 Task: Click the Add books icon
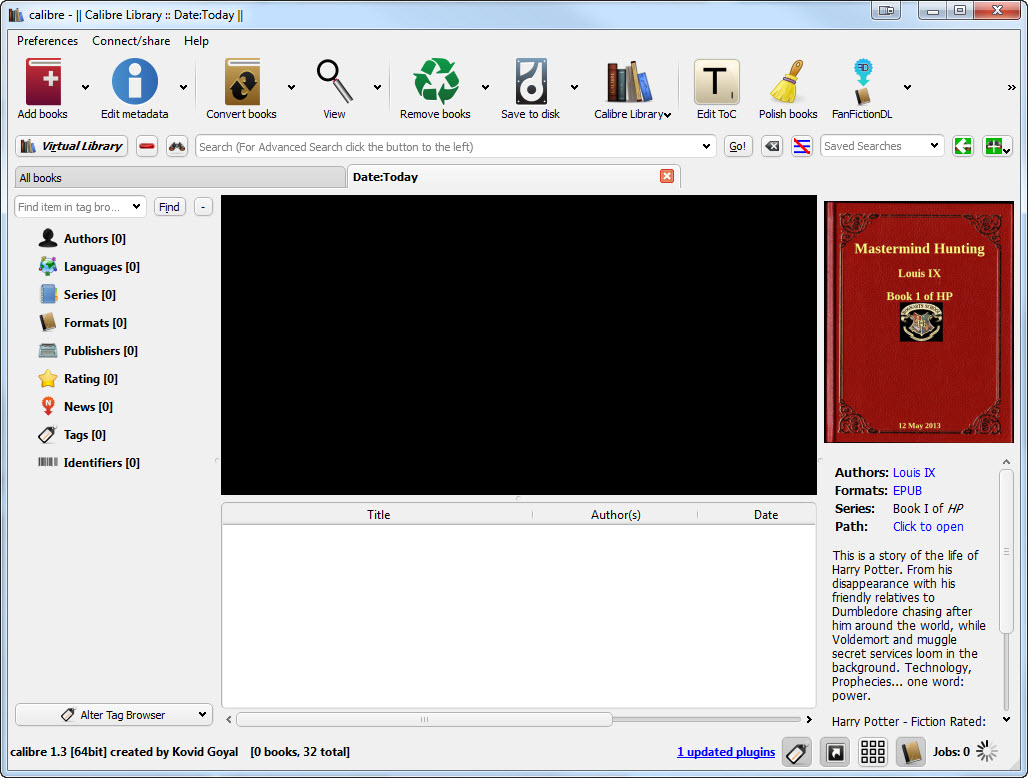pos(43,82)
